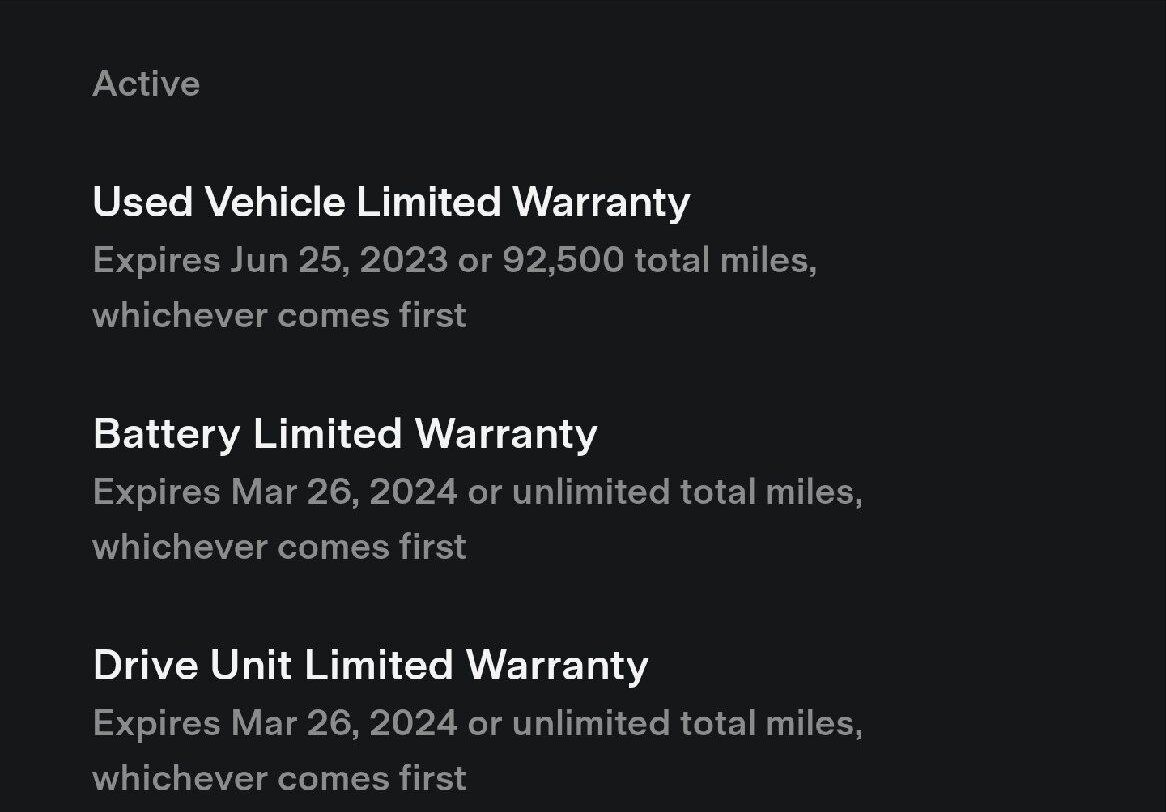
Task: Select Mar 26, 2024 date under Battery warranty
Action: tap(344, 492)
